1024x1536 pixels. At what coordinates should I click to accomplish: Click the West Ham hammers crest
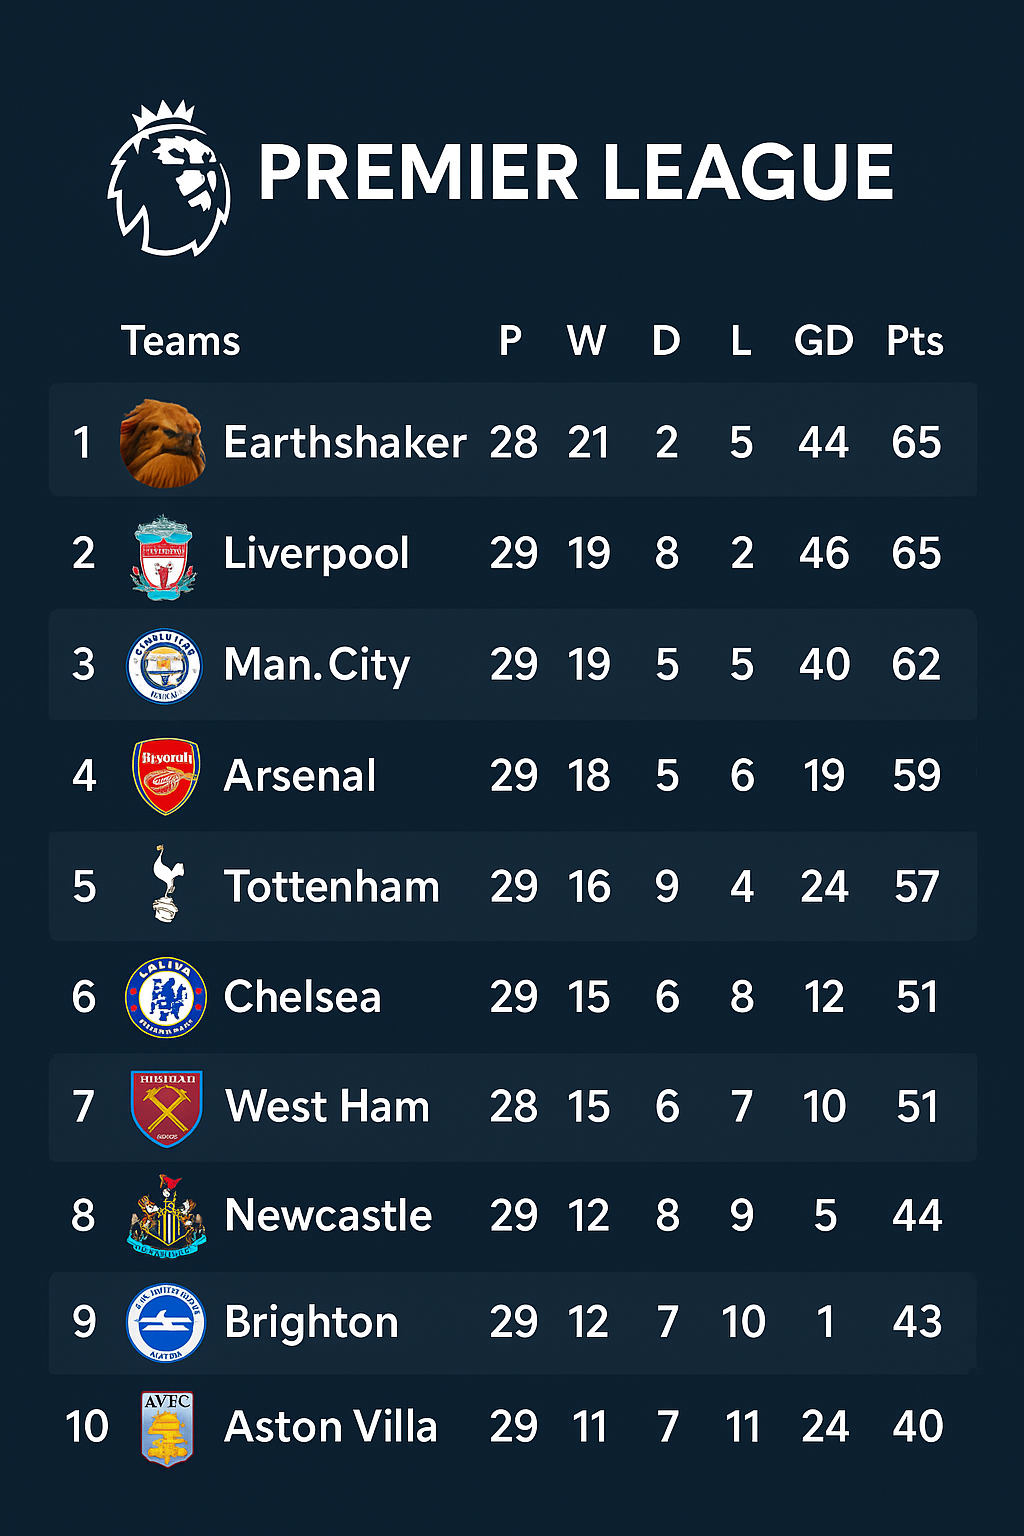click(166, 1107)
